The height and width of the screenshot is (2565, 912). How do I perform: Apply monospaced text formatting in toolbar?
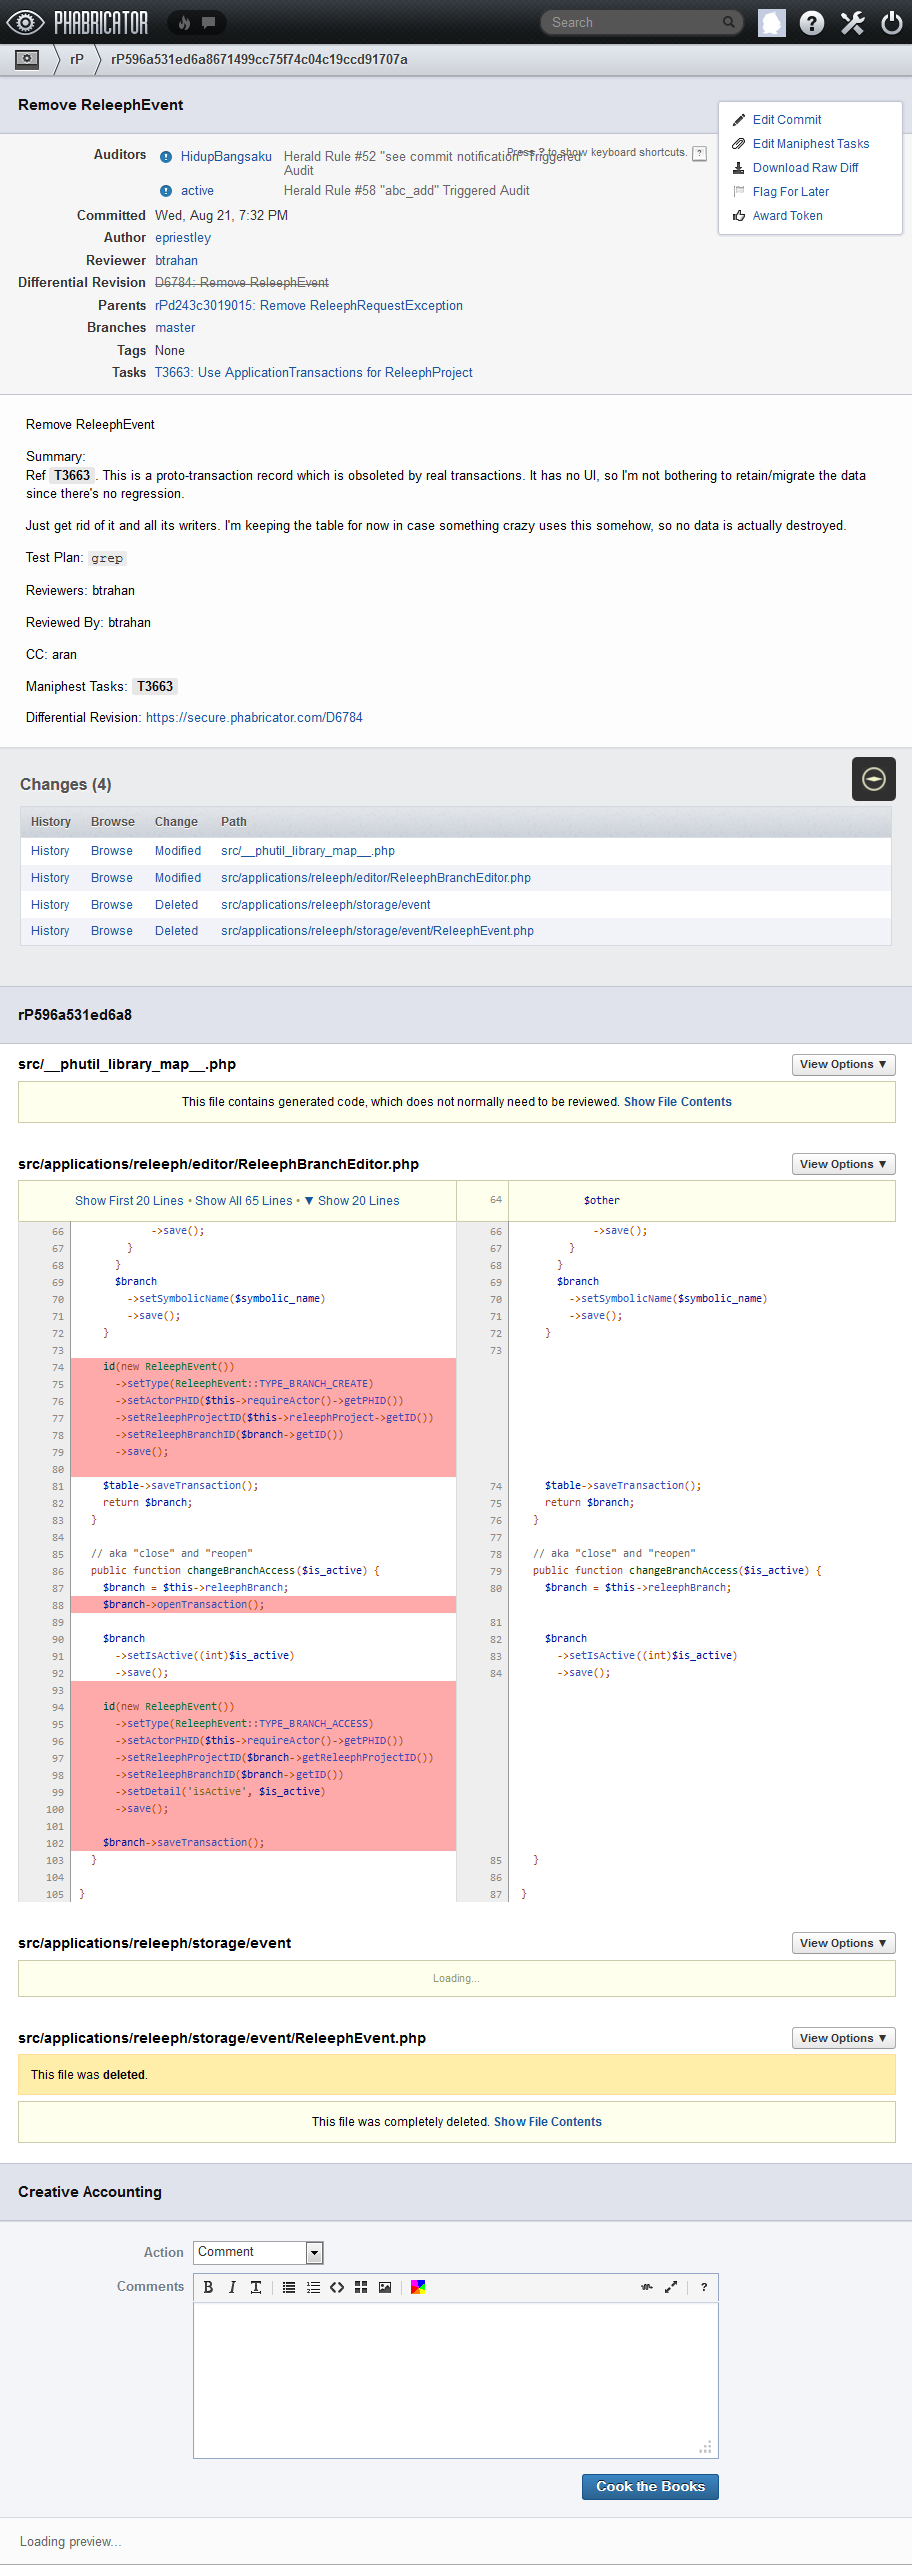click(256, 2287)
